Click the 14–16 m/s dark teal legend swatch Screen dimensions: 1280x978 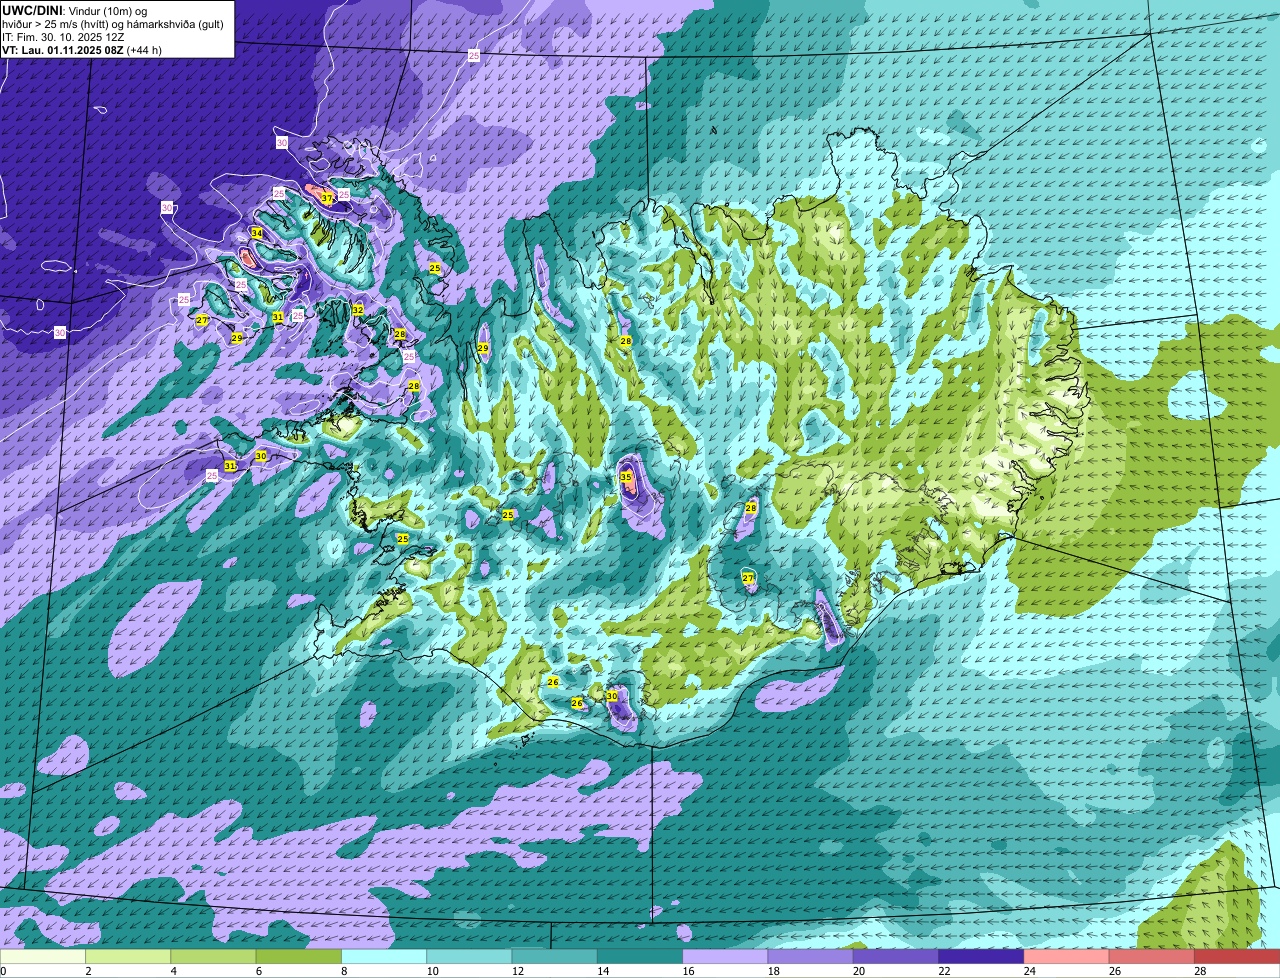tap(640, 957)
